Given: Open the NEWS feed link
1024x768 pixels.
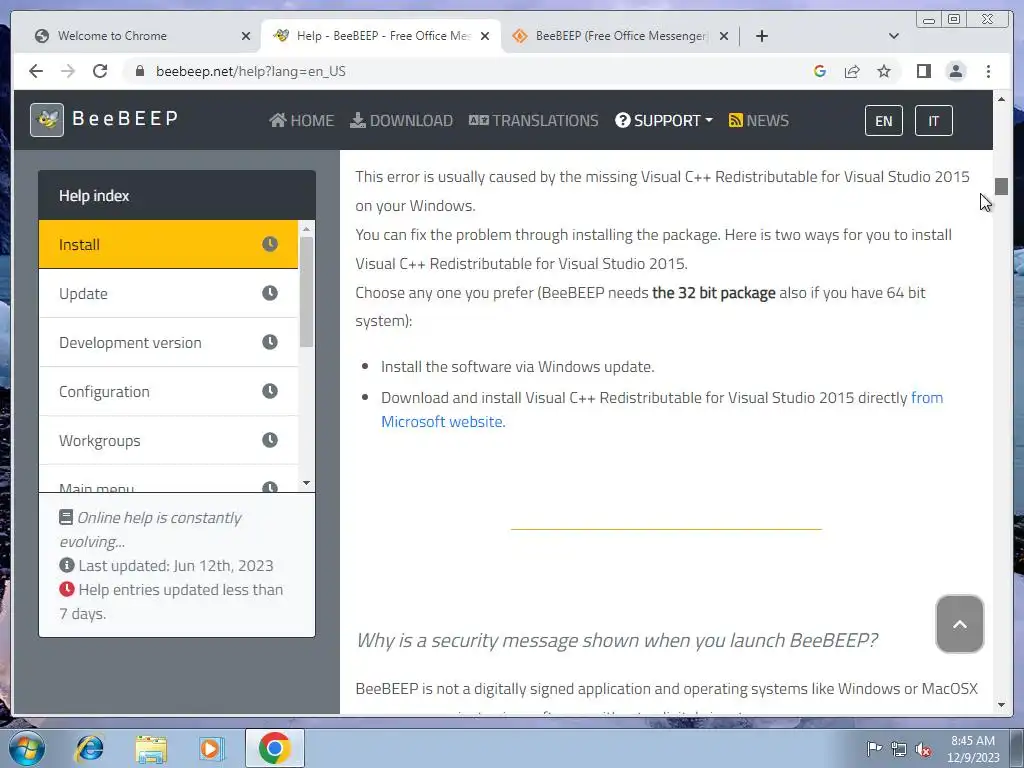Looking at the screenshot, I should pos(758,120).
